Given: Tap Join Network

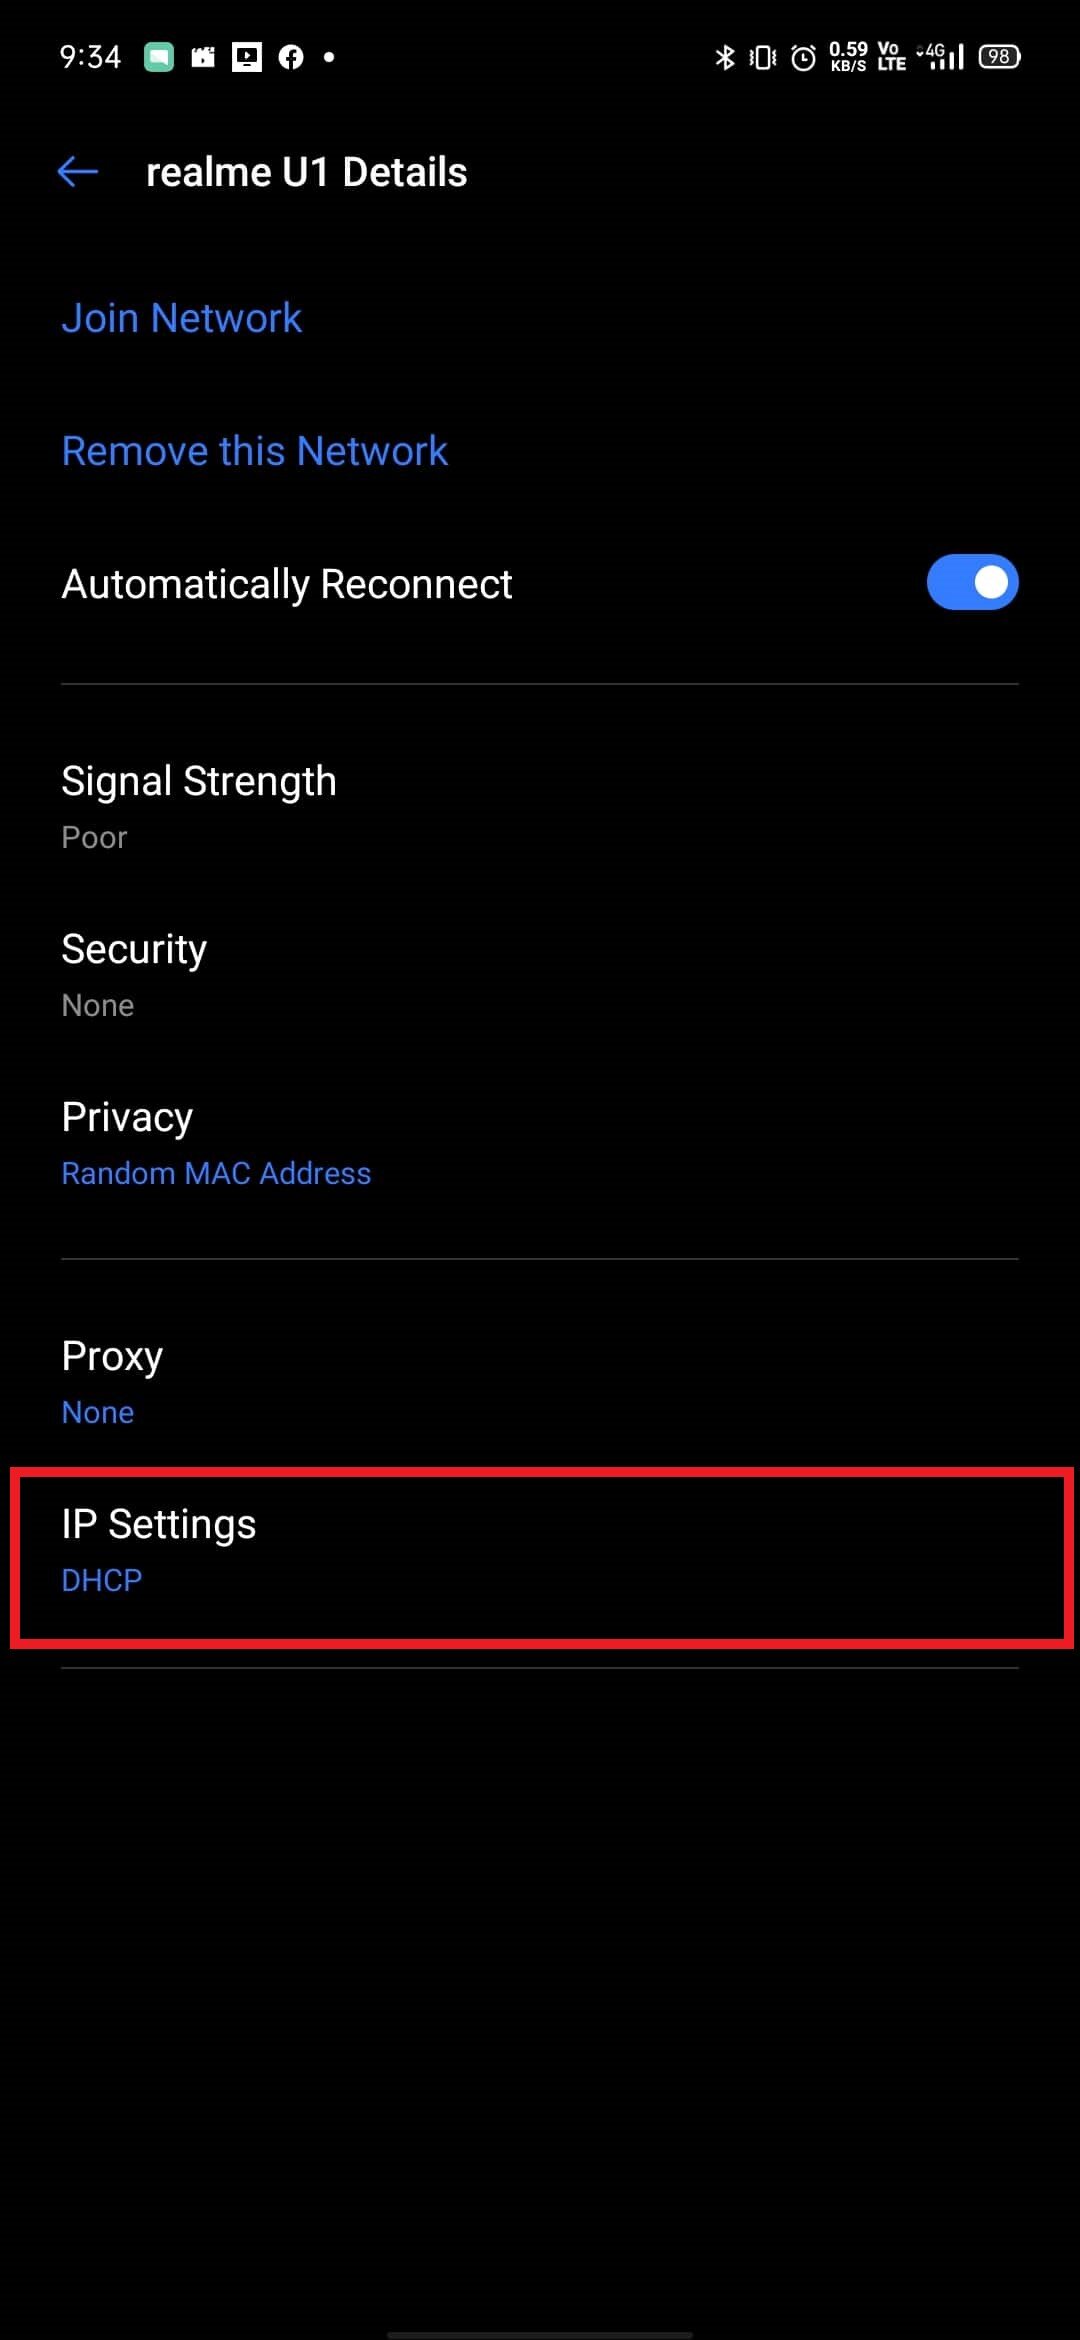Looking at the screenshot, I should pos(182,317).
